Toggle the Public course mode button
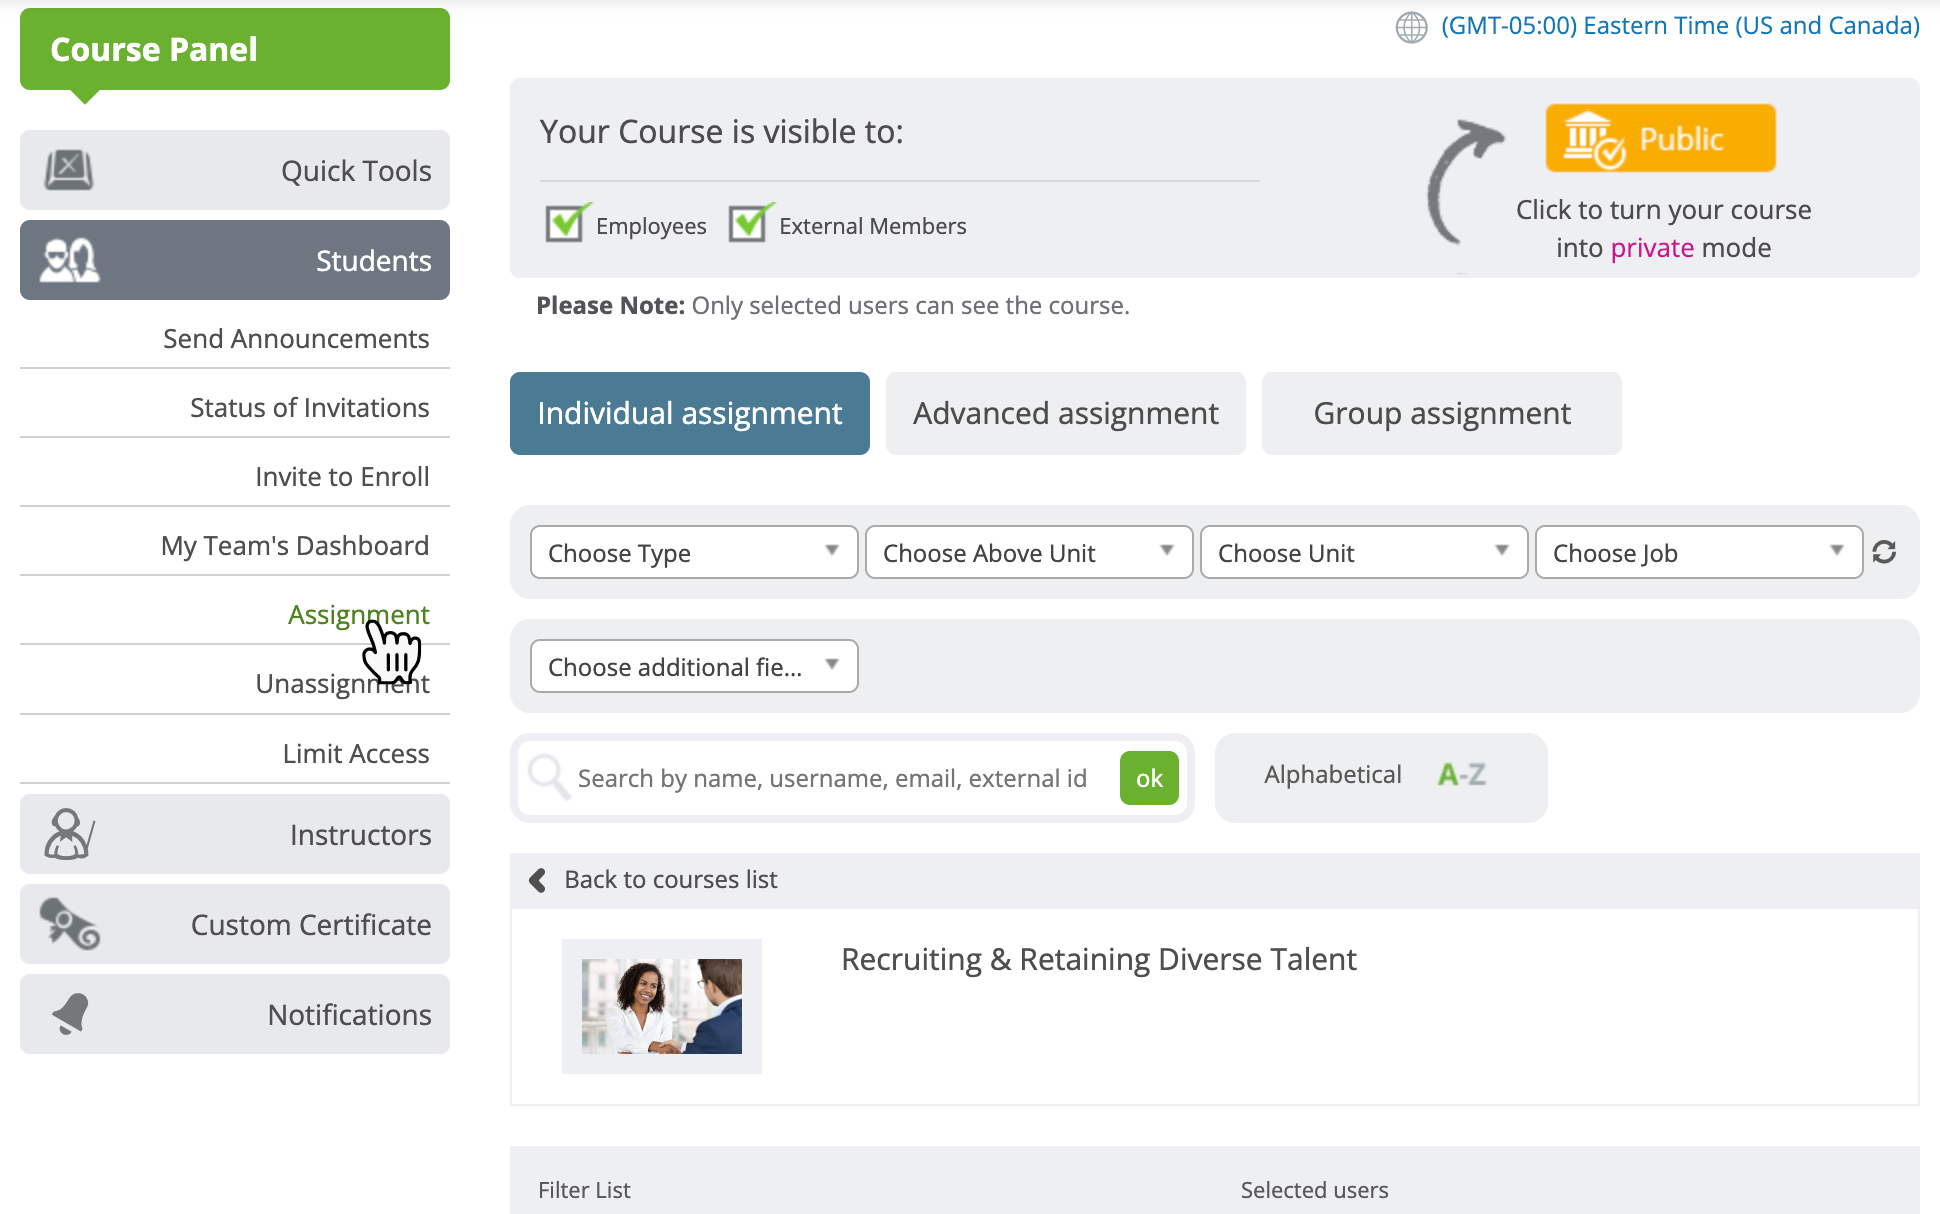1940x1214 pixels. pos(1660,139)
